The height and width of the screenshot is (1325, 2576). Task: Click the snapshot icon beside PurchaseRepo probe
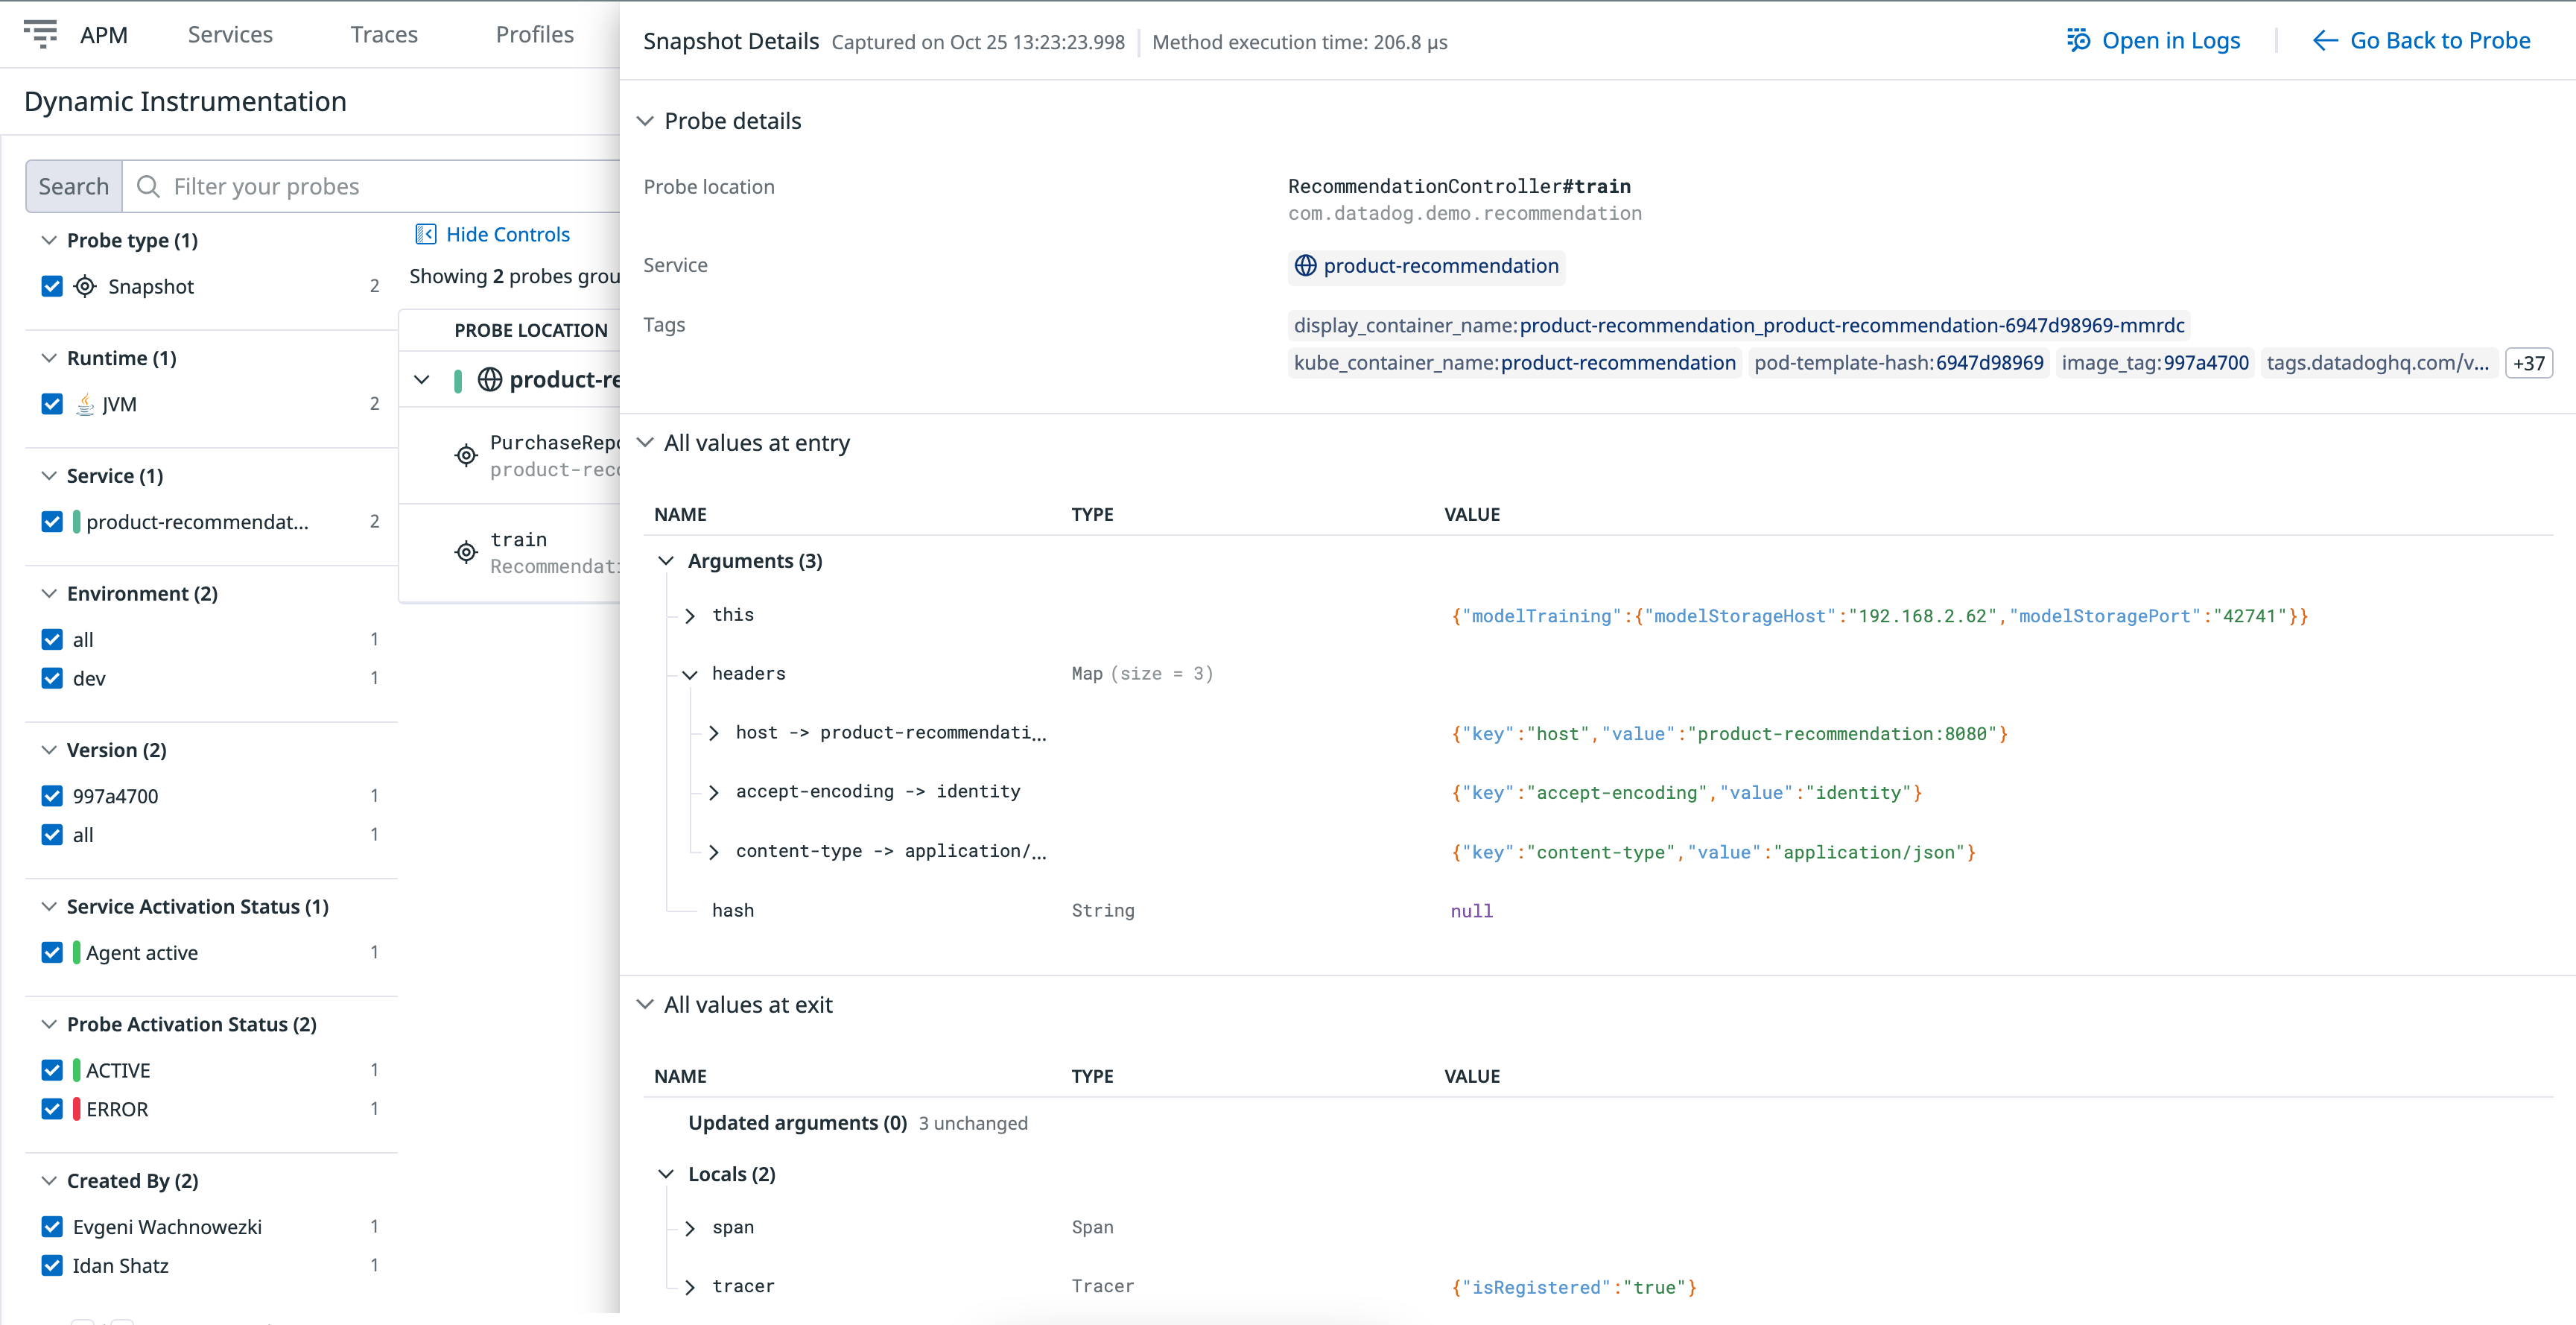466,456
